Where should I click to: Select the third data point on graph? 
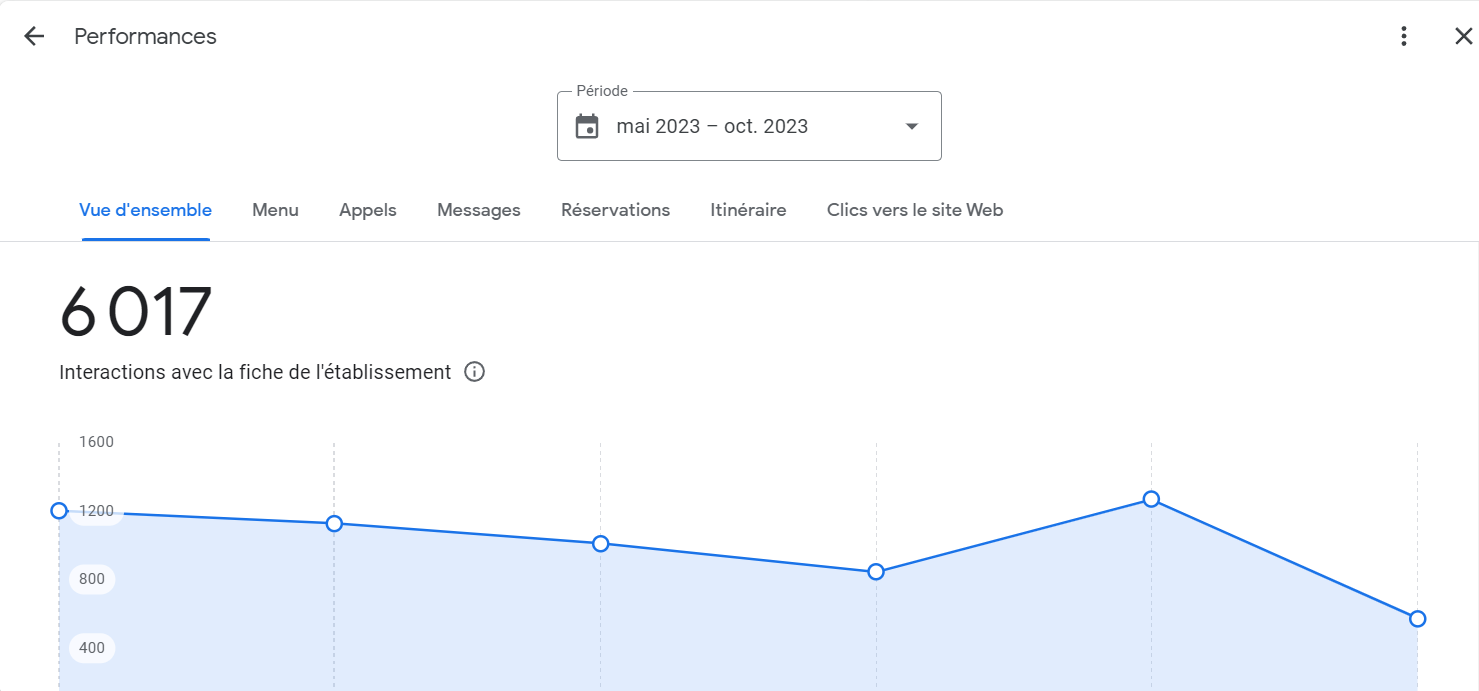[x=600, y=544]
